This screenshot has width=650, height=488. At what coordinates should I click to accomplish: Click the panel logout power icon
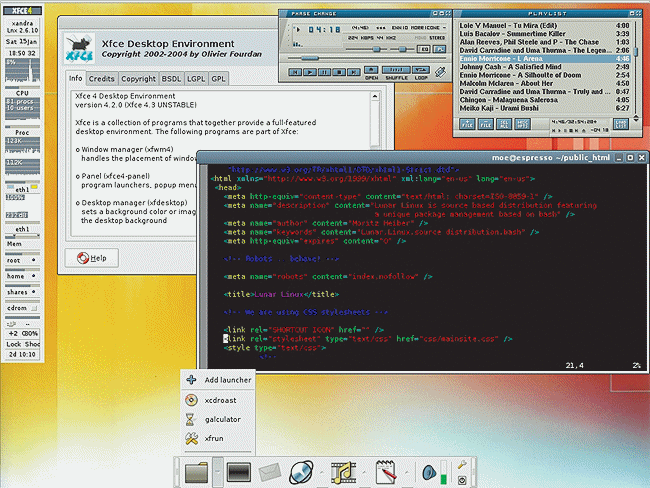(462, 480)
